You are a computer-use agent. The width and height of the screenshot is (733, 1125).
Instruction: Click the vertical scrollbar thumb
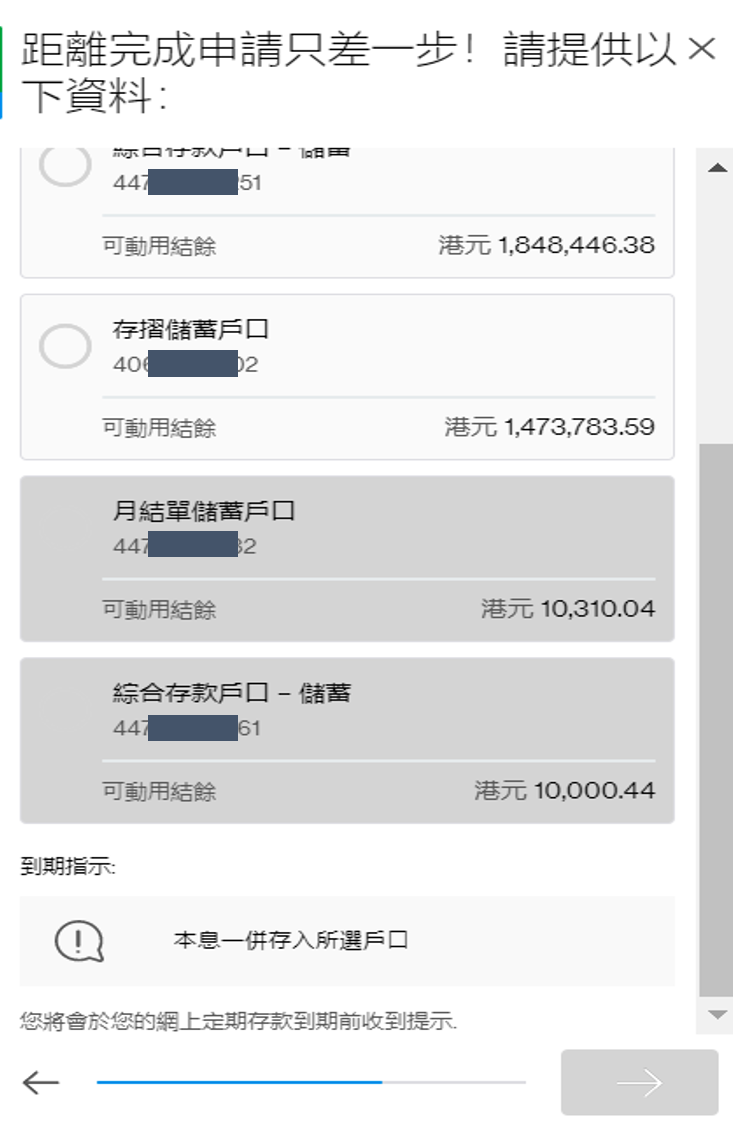click(716, 720)
